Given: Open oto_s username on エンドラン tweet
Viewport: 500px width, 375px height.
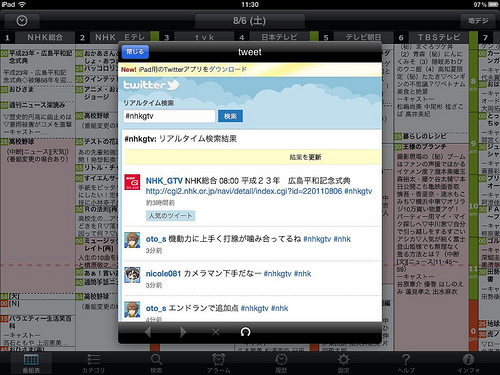Looking at the screenshot, I should click(x=156, y=308).
